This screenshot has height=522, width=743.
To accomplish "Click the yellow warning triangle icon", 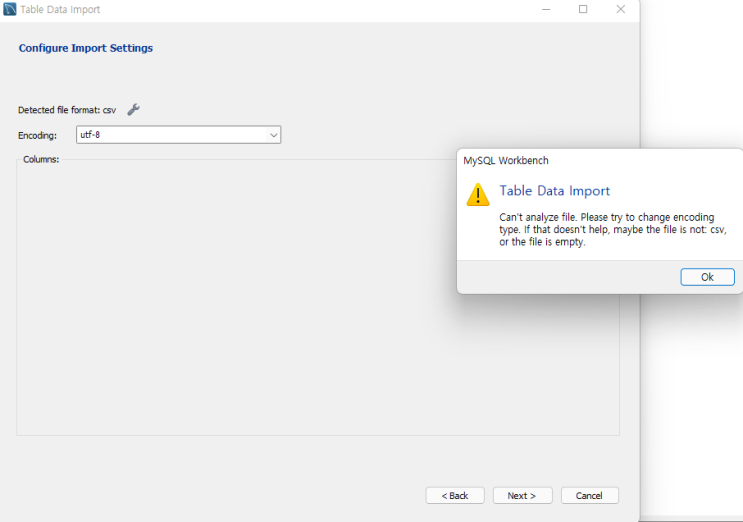I will [x=478, y=195].
